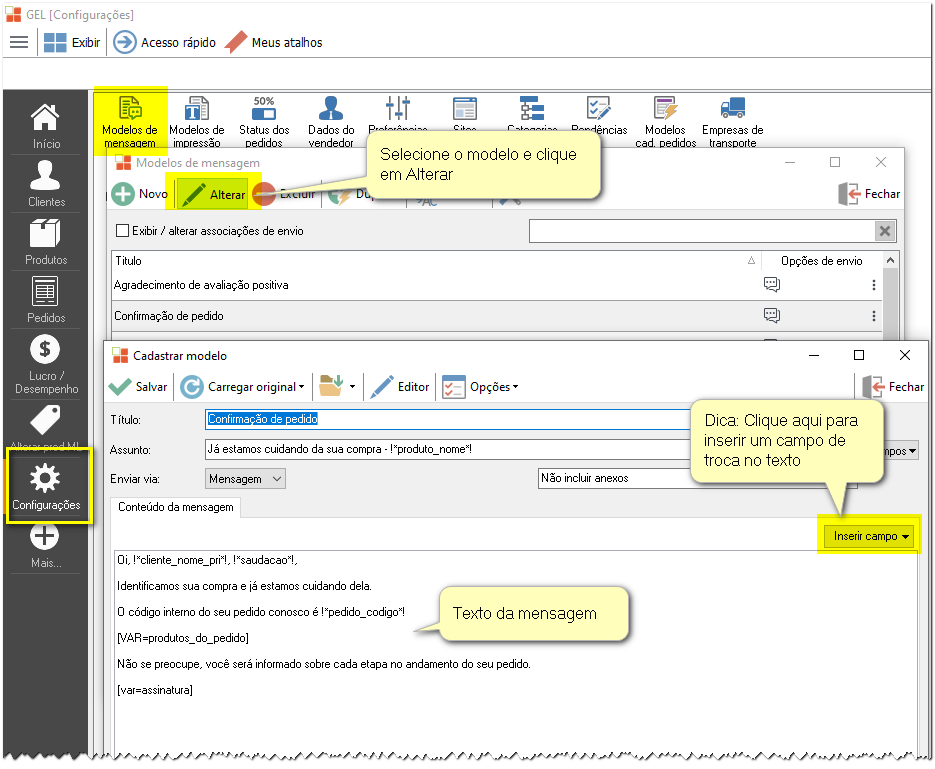
Task: Maximize the Modelos de mensagem window
Action: [835, 162]
